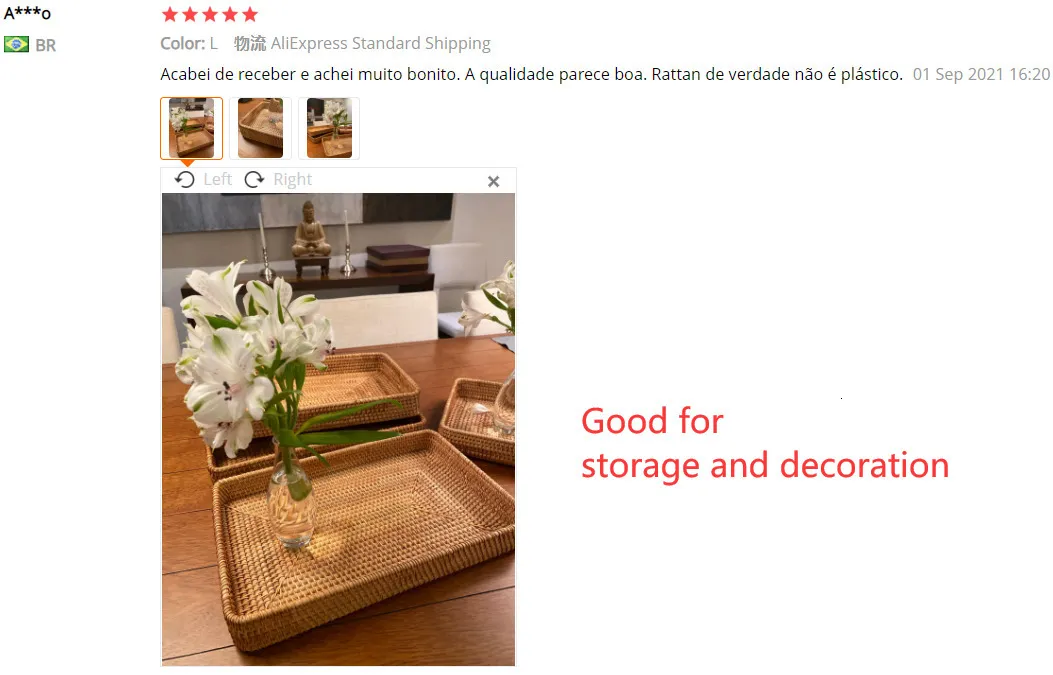Click the third rating star
Image resolution: width=1053 pixels, height=675 pixels.
pos(210,14)
